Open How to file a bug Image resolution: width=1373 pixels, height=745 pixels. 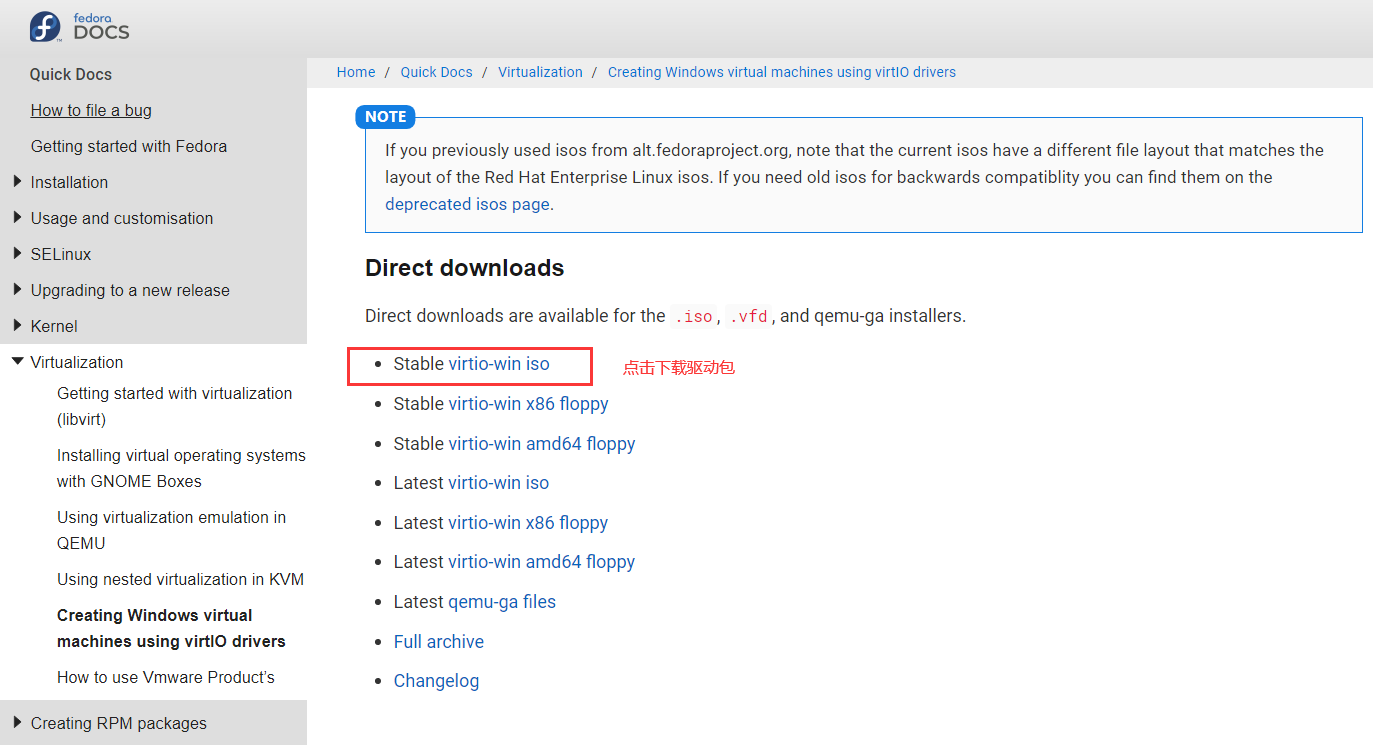pos(91,110)
